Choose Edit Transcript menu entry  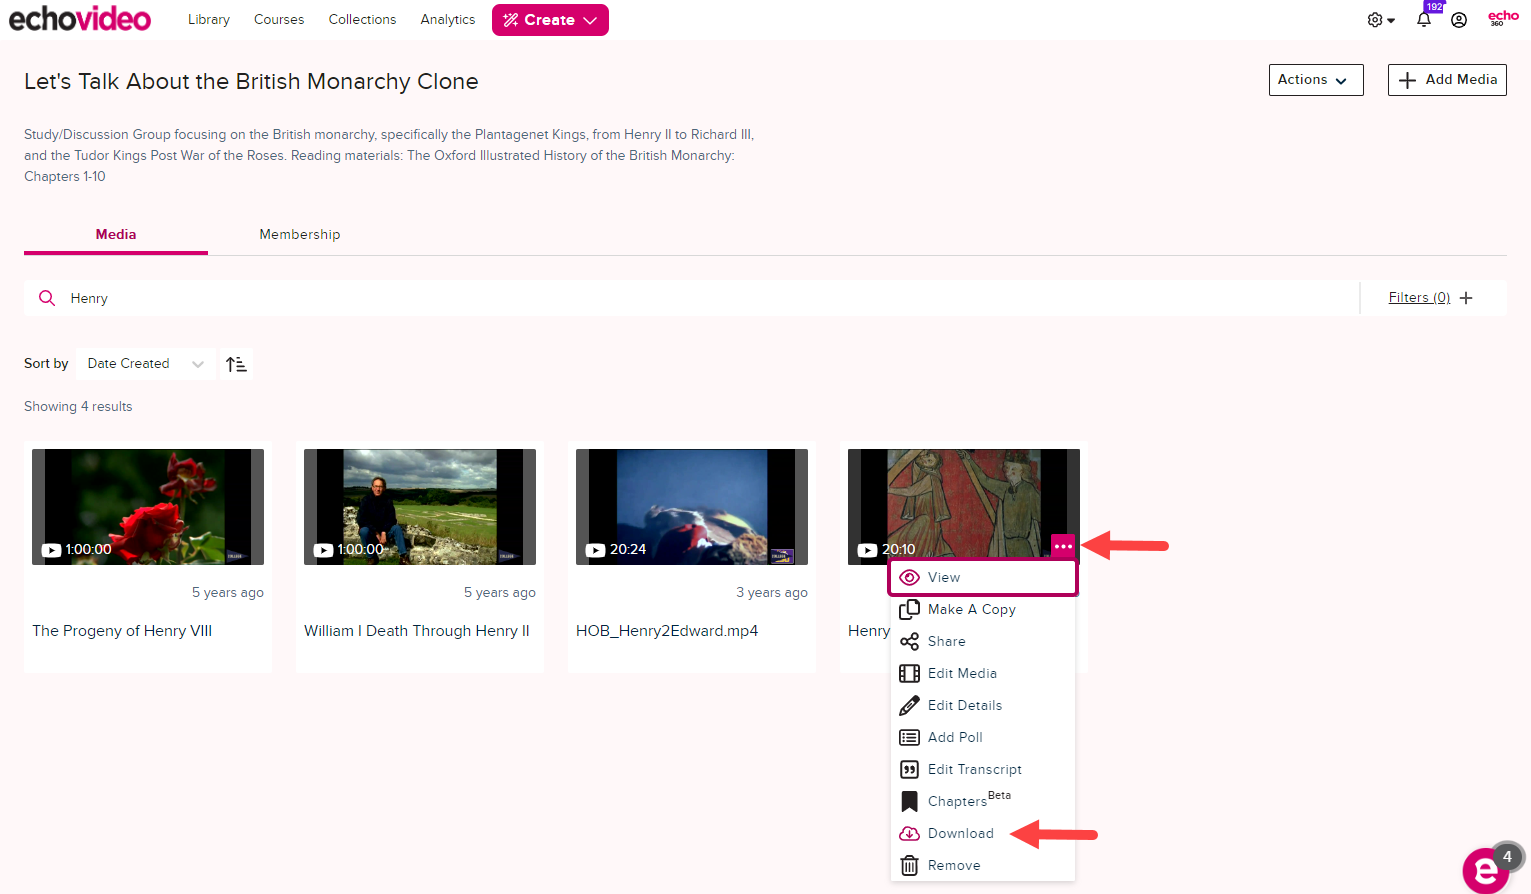click(x=983, y=769)
